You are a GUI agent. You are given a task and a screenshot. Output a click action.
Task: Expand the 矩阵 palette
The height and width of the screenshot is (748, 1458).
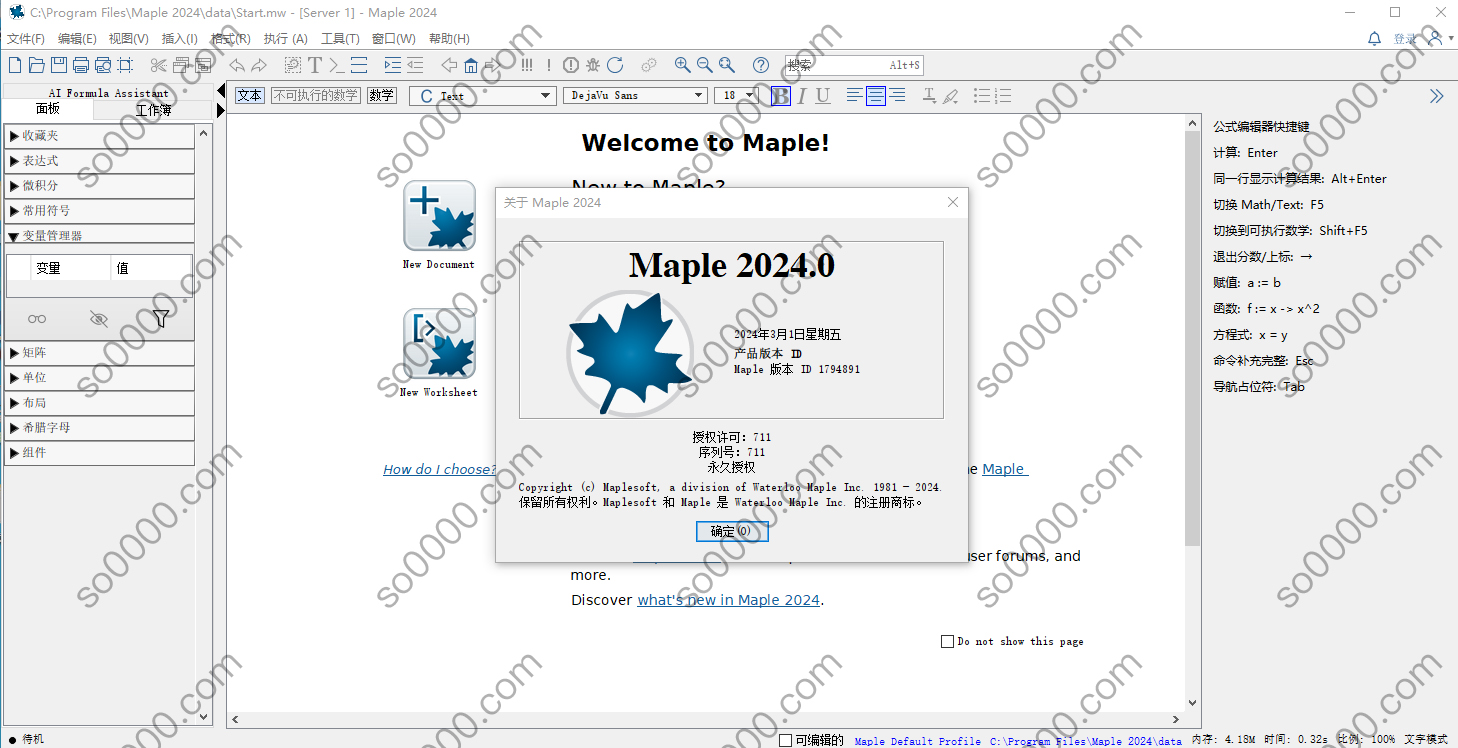coord(99,353)
